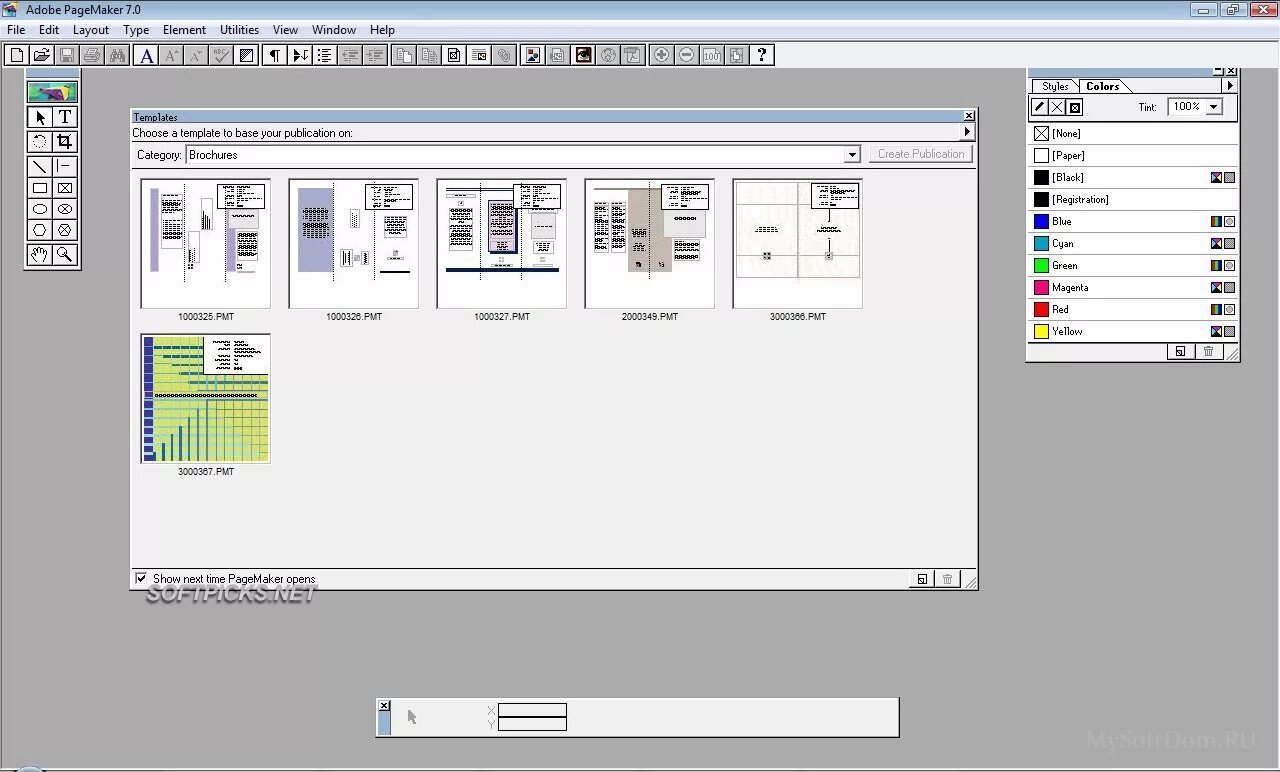Toggle Show next time PageMaker opens checkbox

141,578
